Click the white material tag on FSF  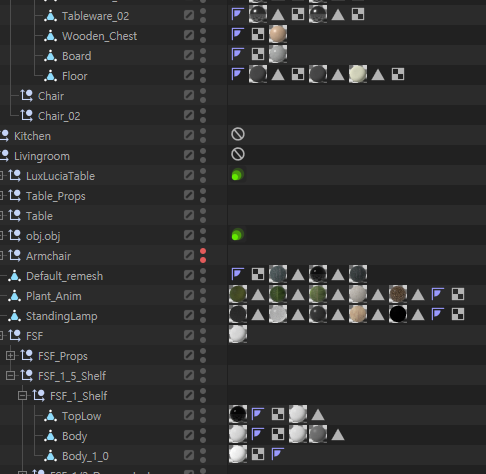point(238,334)
